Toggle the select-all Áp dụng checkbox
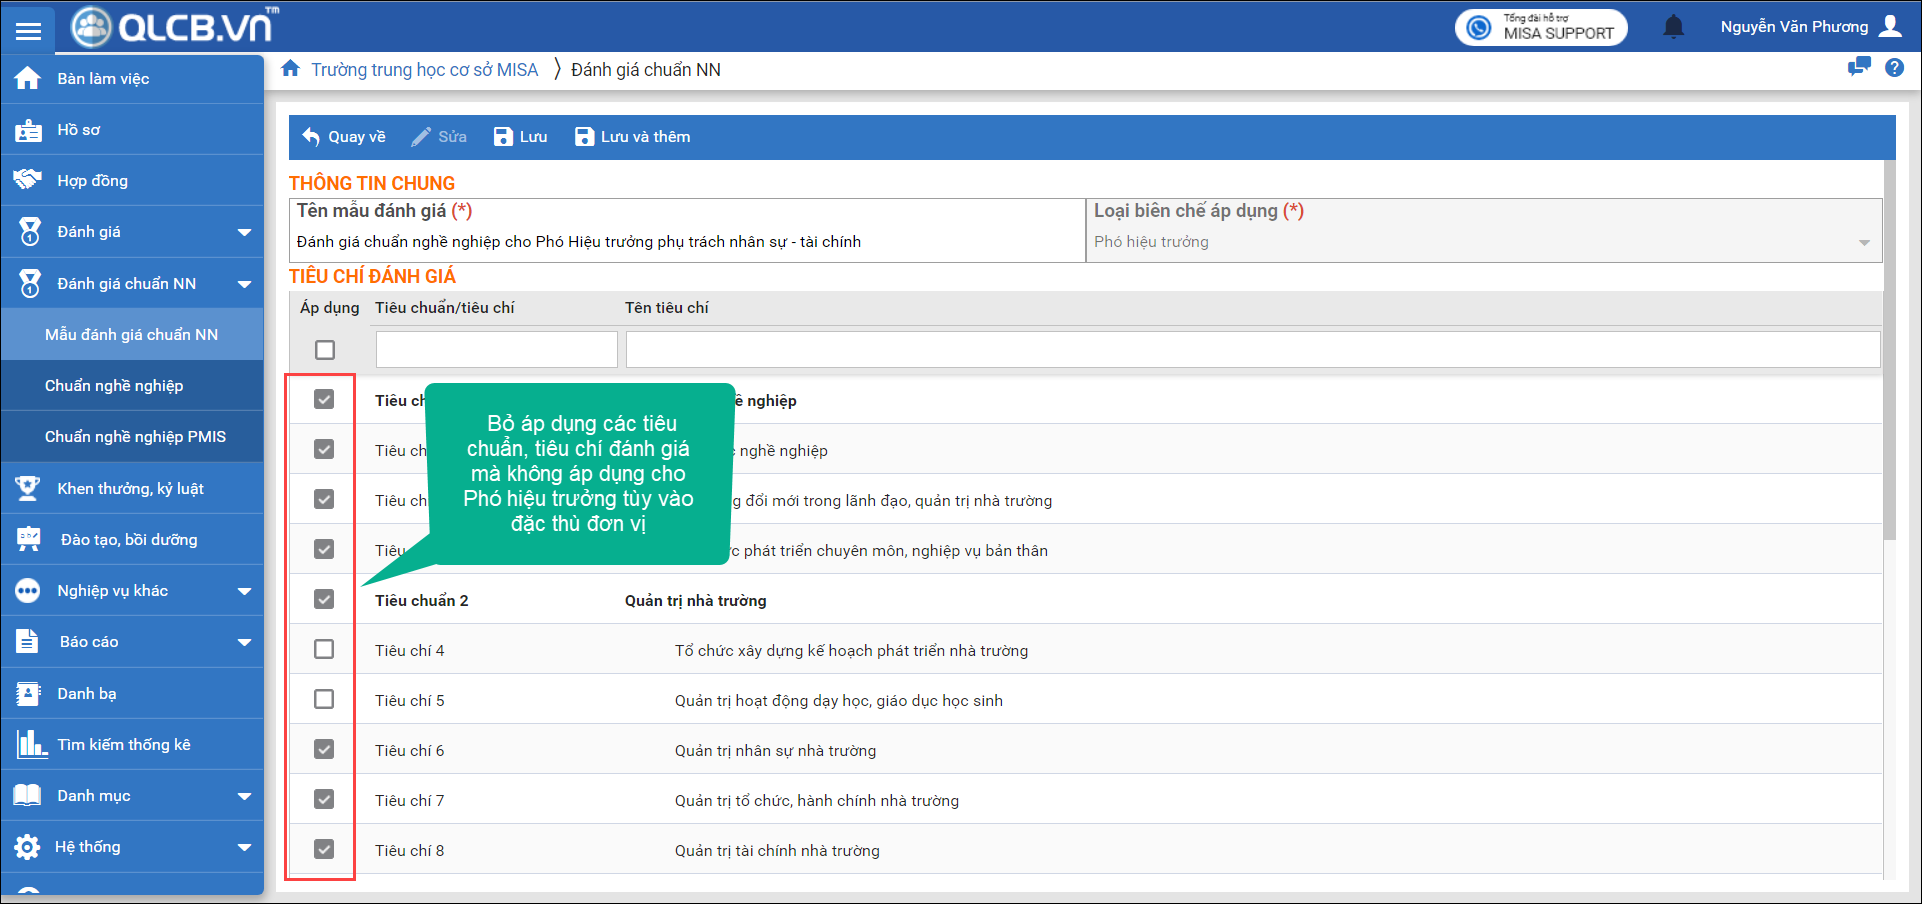1922x904 pixels. coord(325,350)
